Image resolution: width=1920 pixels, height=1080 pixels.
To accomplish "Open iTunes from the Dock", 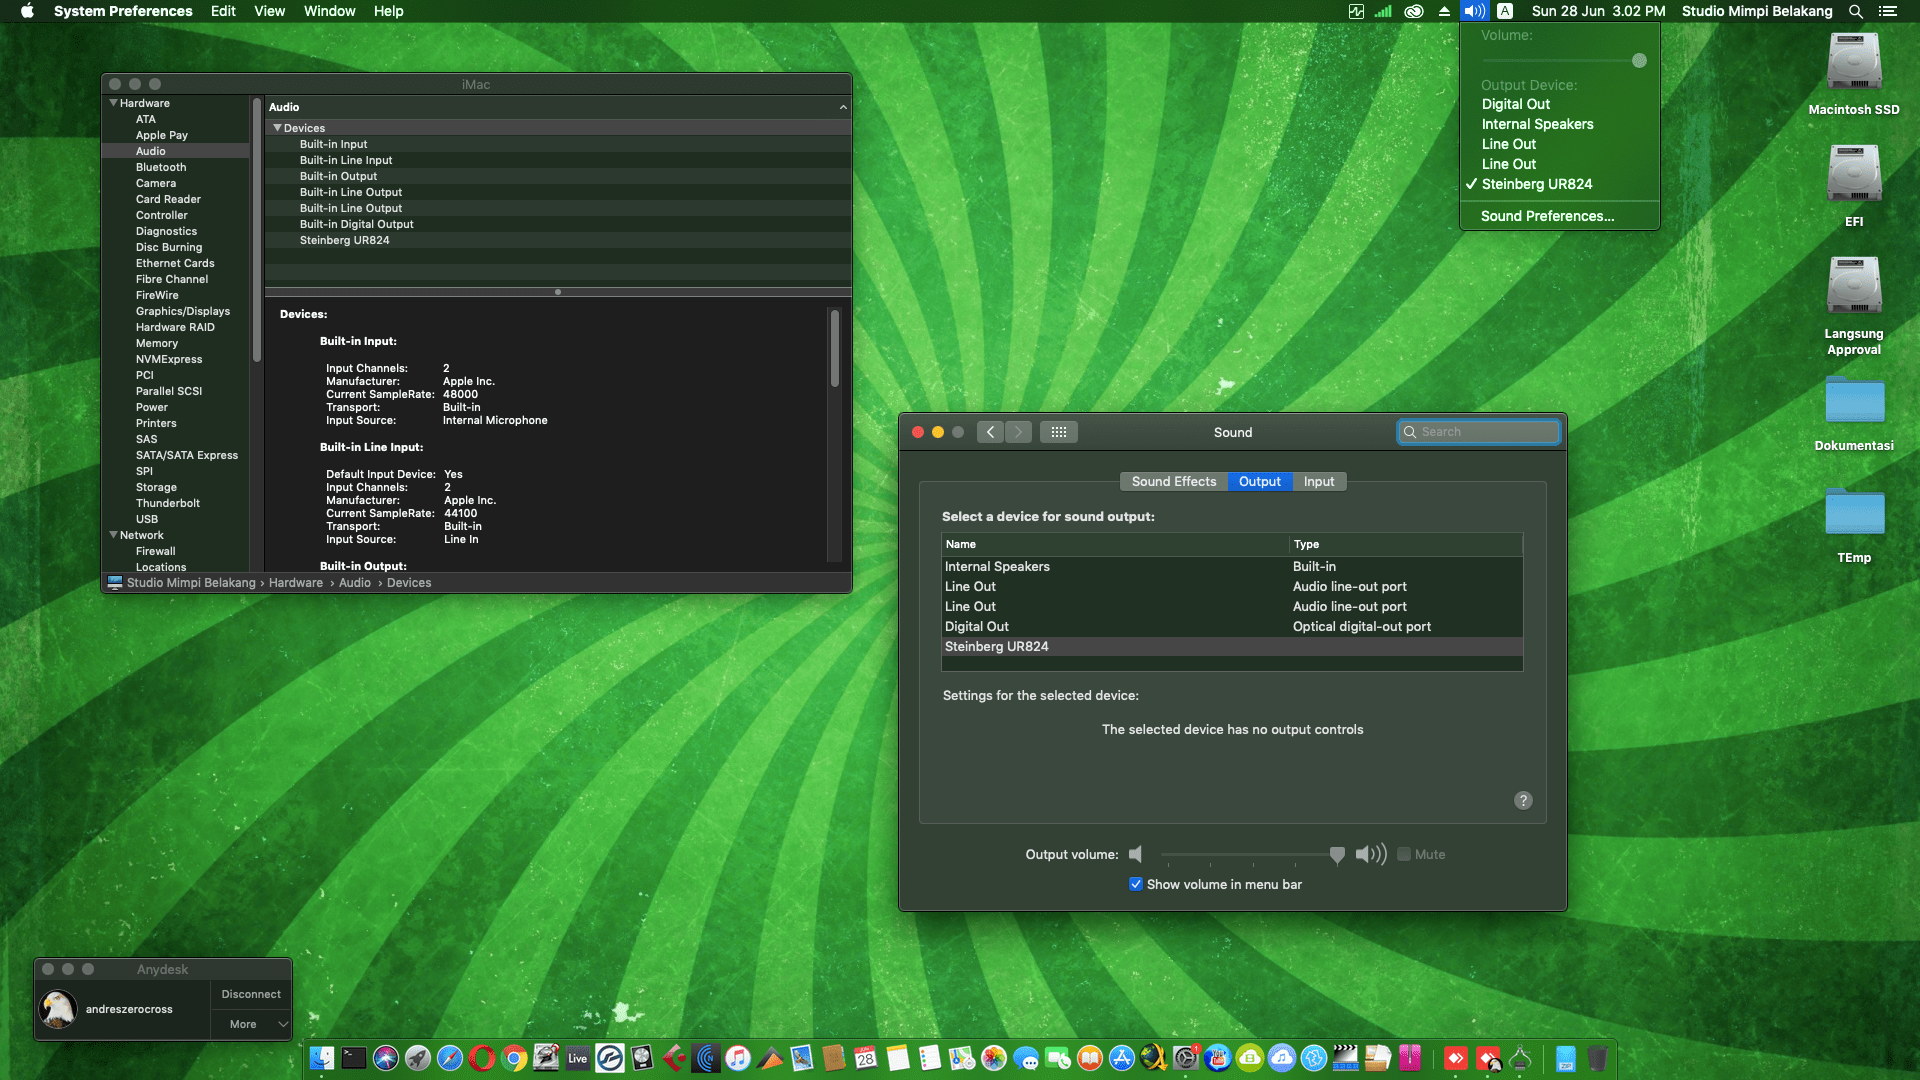I will 738,1058.
